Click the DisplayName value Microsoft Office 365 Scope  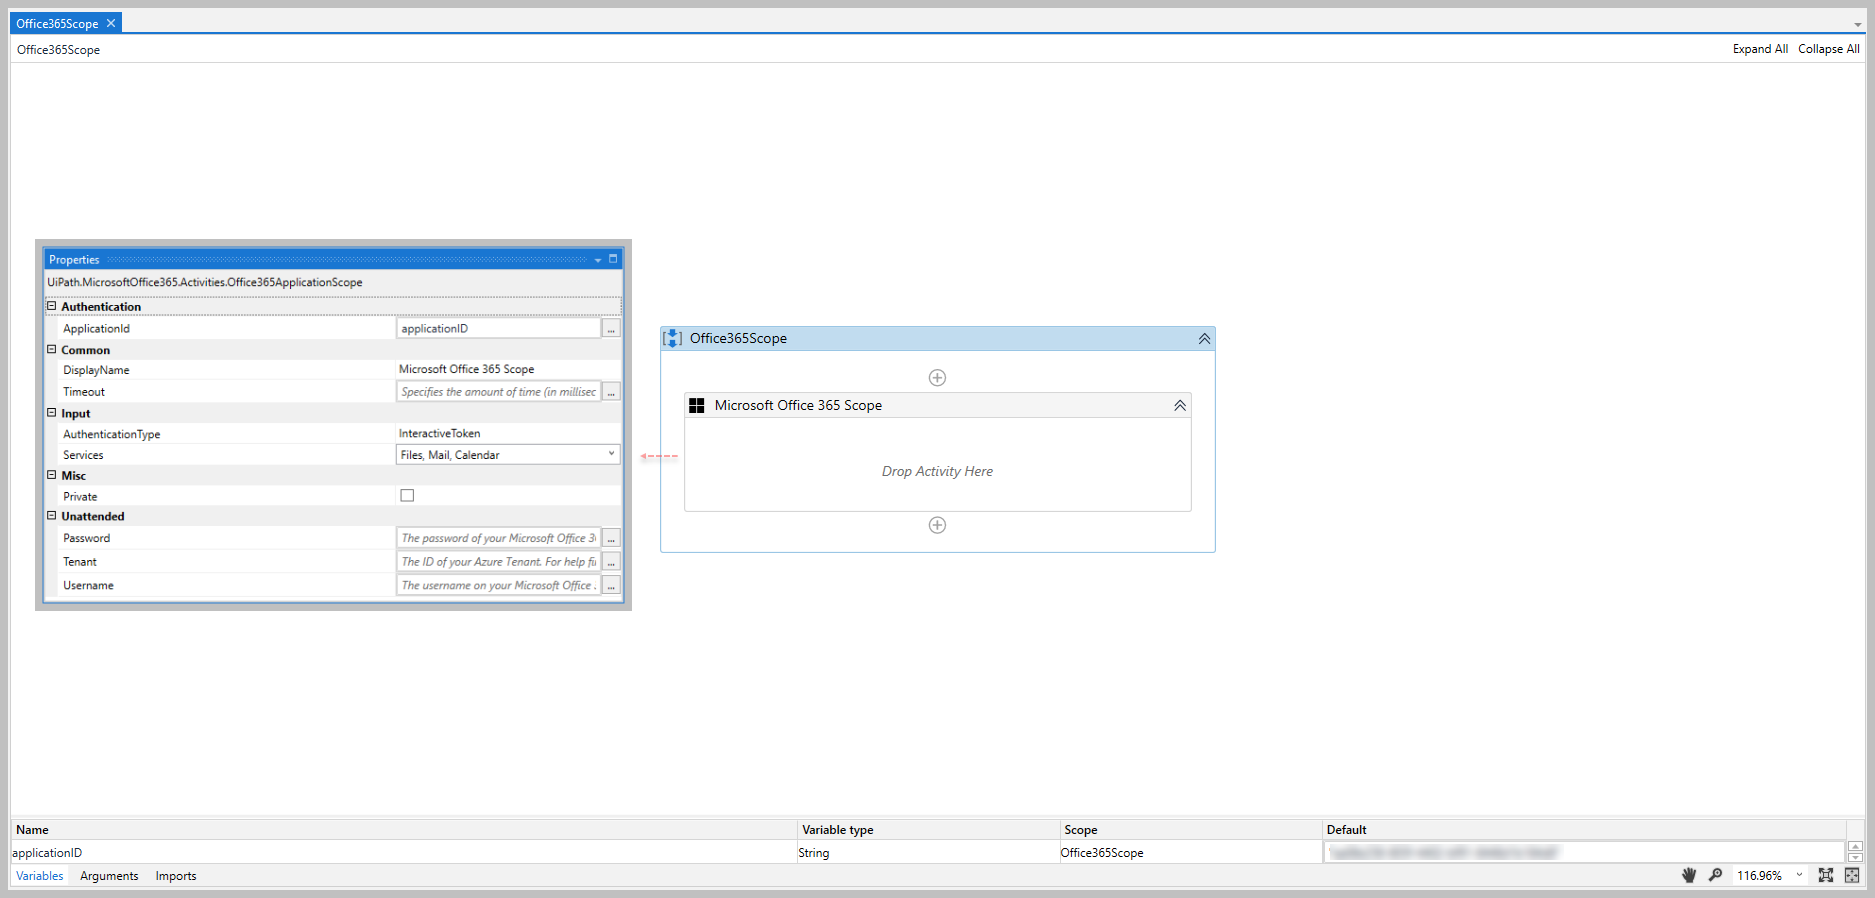click(x=466, y=369)
